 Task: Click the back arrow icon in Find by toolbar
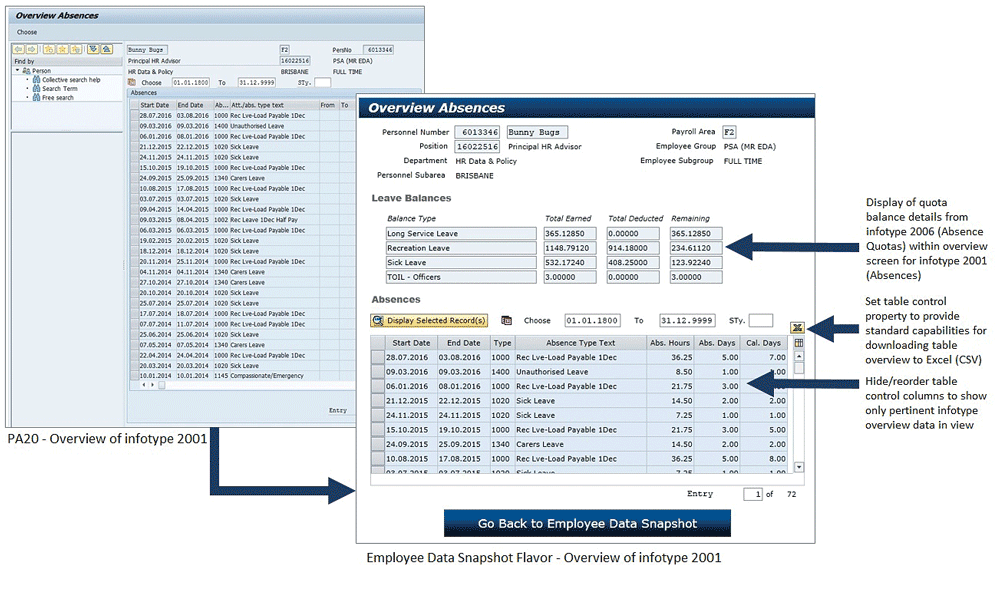click(18, 49)
